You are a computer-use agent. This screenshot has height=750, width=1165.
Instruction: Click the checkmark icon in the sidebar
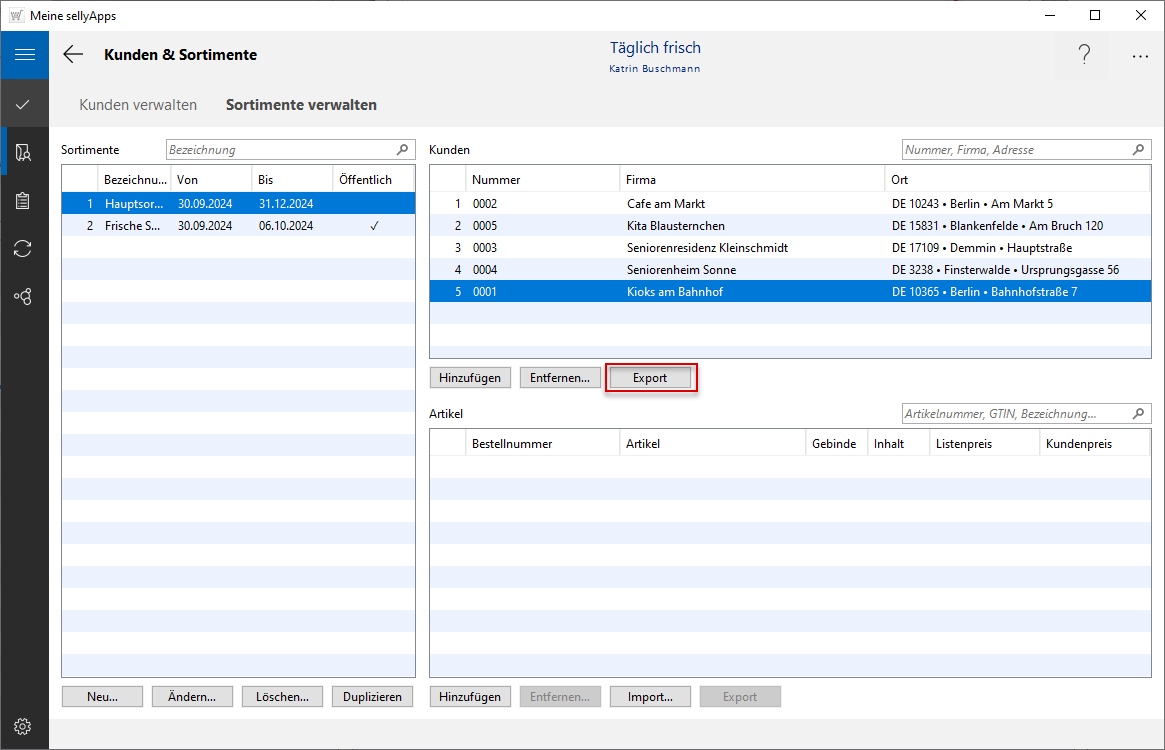pos(24,104)
